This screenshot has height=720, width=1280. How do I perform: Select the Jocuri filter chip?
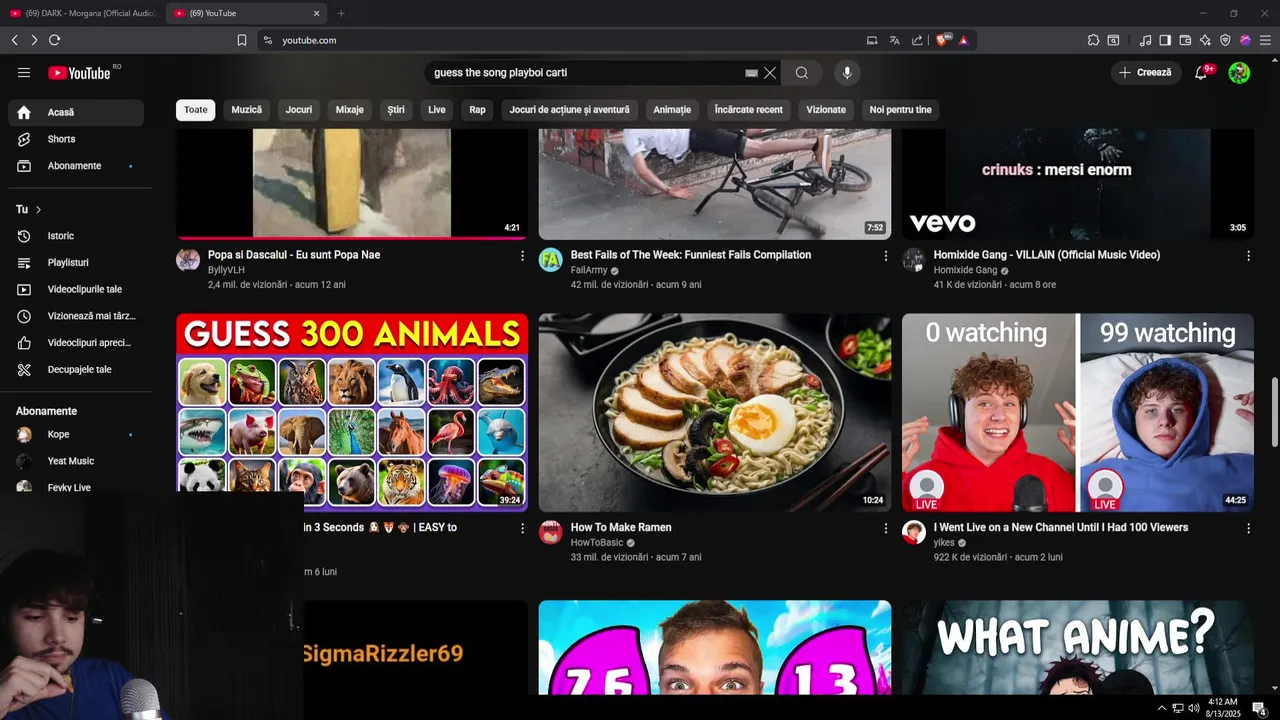299,110
